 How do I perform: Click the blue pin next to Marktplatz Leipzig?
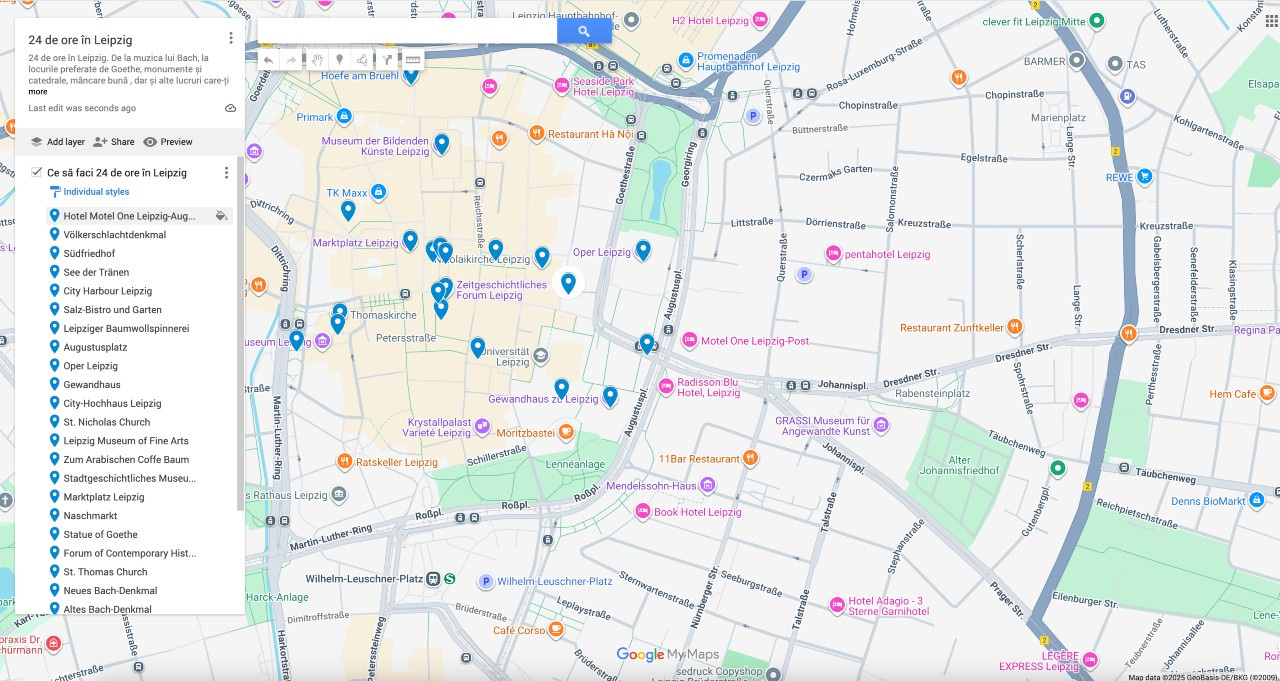(410, 241)
